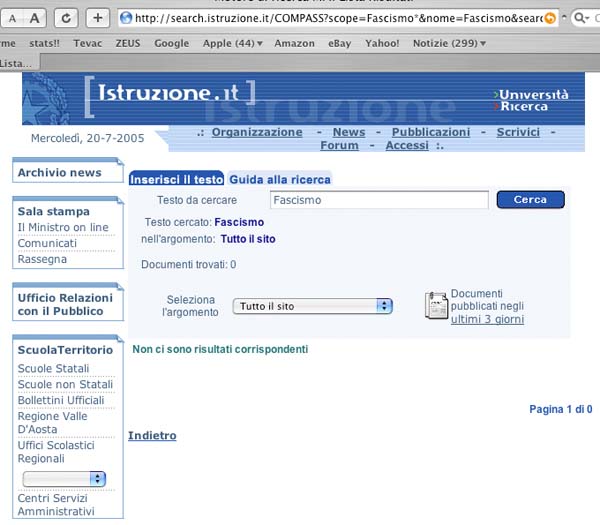Open the Pubblicazioni navigation link
600x525 pixels.
click(x=431, y=132)
